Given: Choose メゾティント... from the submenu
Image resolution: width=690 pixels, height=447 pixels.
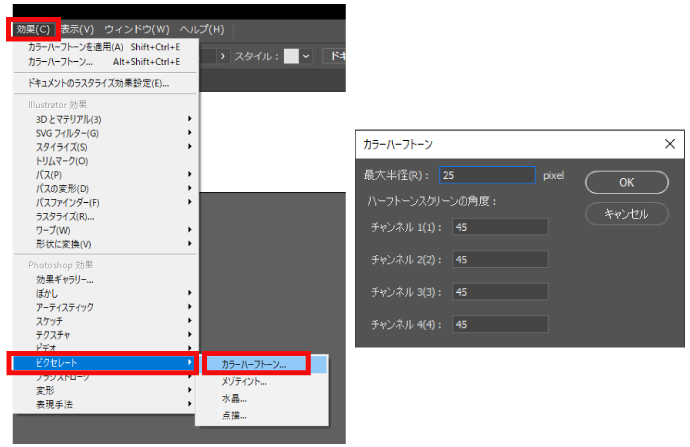Looking at the screenshot, I should pos(245,382).
